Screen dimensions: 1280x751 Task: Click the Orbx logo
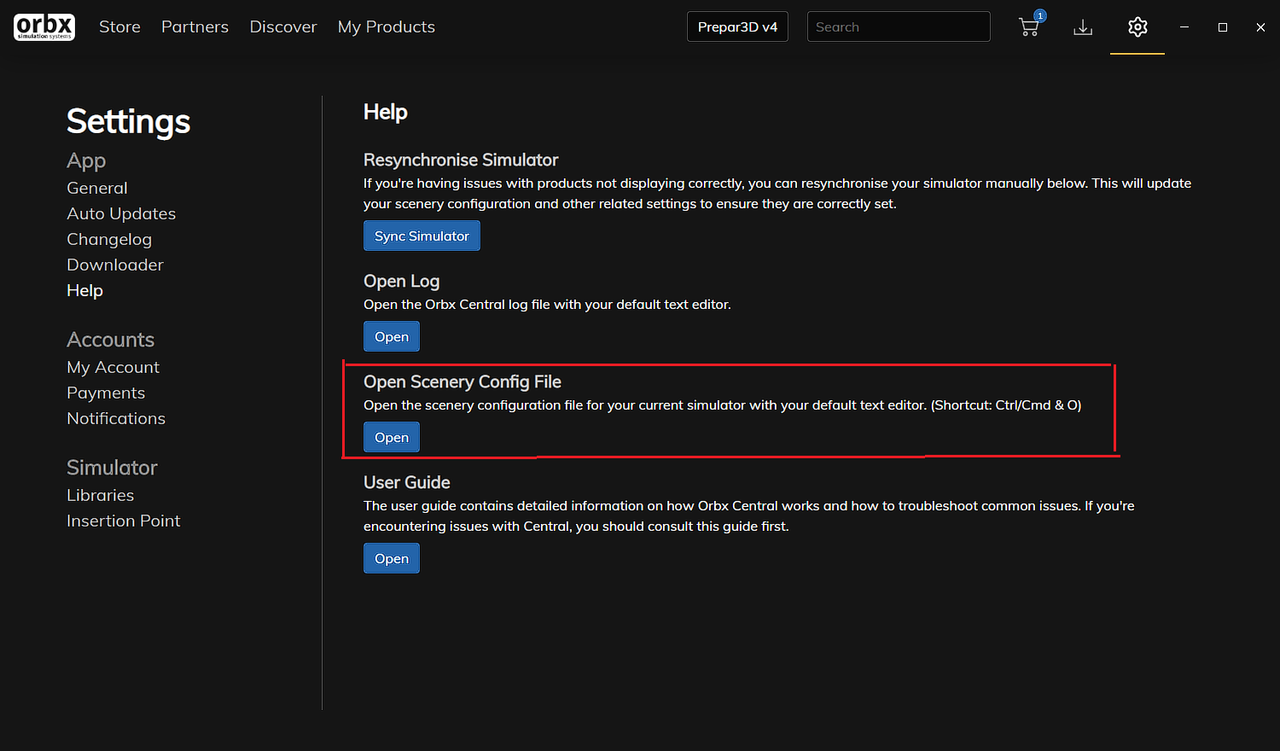[x=44, y=27]
